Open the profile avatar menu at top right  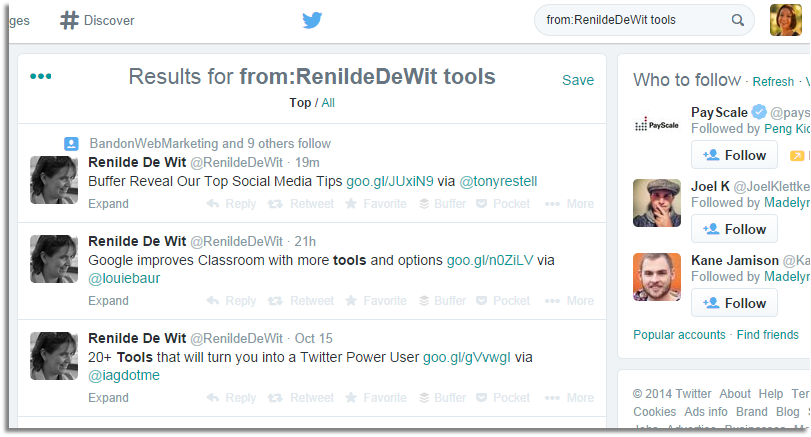pos(786,20)
